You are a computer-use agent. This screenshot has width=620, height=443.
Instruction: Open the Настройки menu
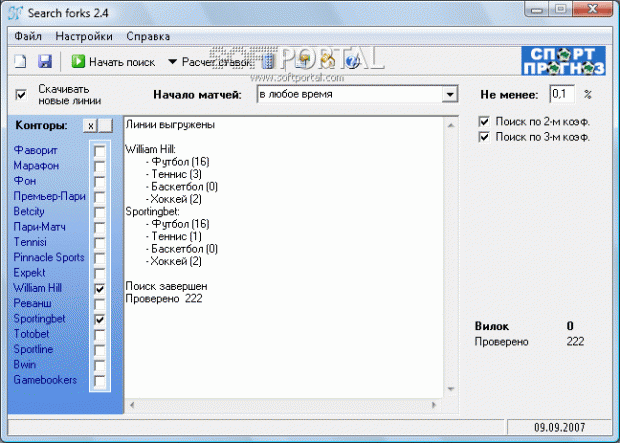84,36
